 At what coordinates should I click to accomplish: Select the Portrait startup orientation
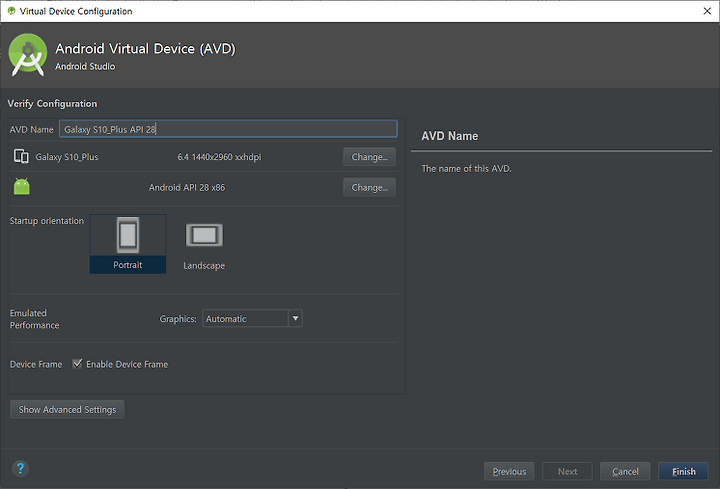[x=128, y=244]
